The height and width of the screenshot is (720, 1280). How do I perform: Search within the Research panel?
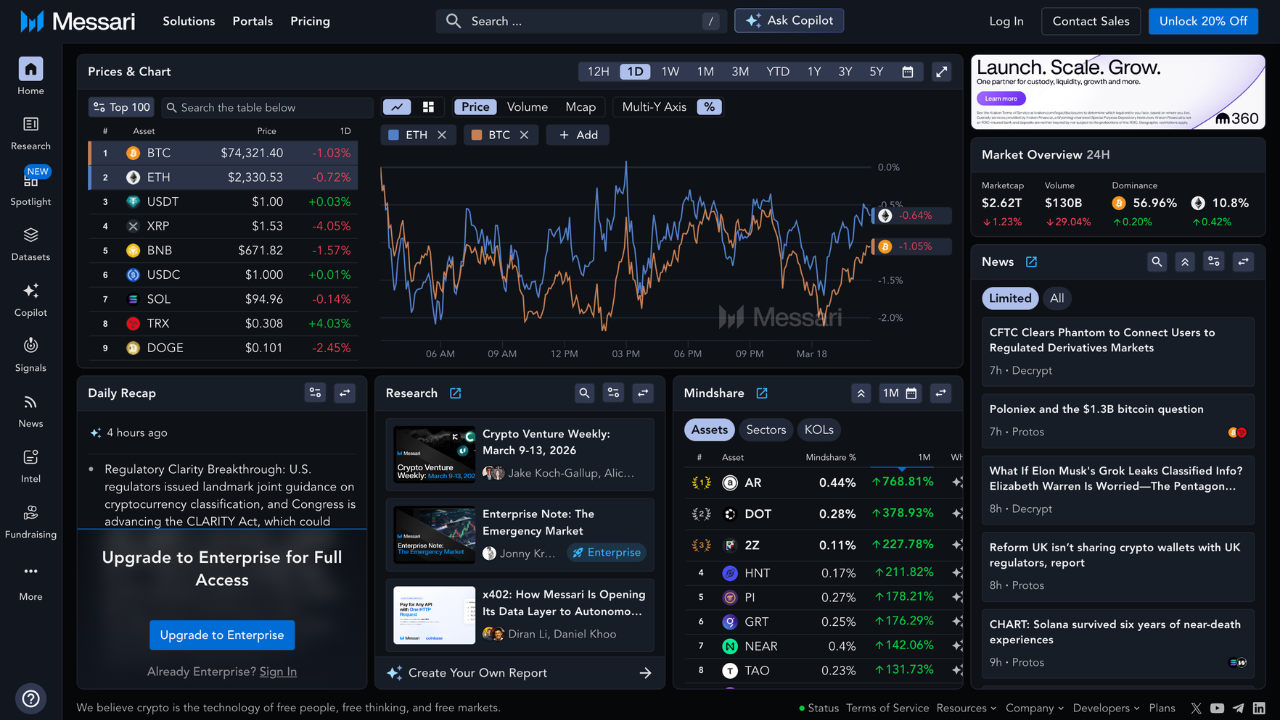(585, 393)
